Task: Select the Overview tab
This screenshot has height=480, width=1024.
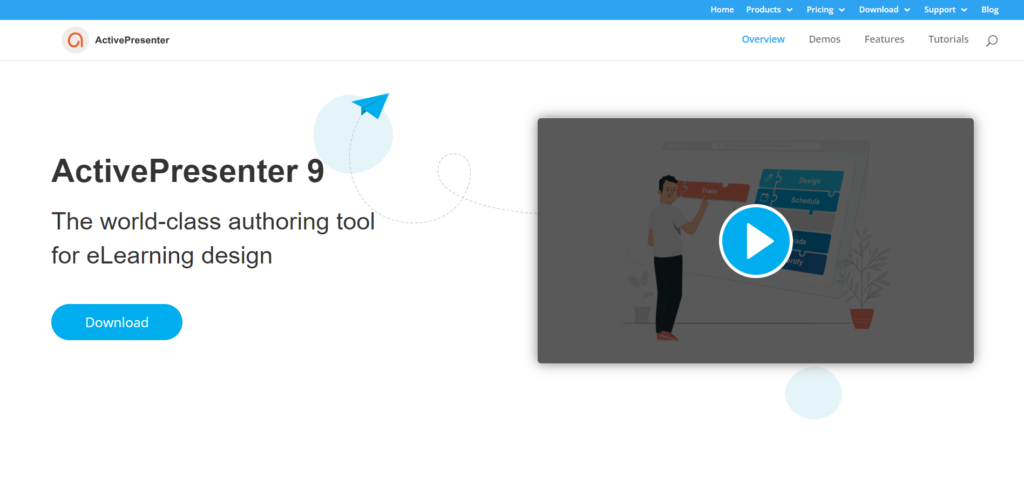Action: (x=763, y=39)
